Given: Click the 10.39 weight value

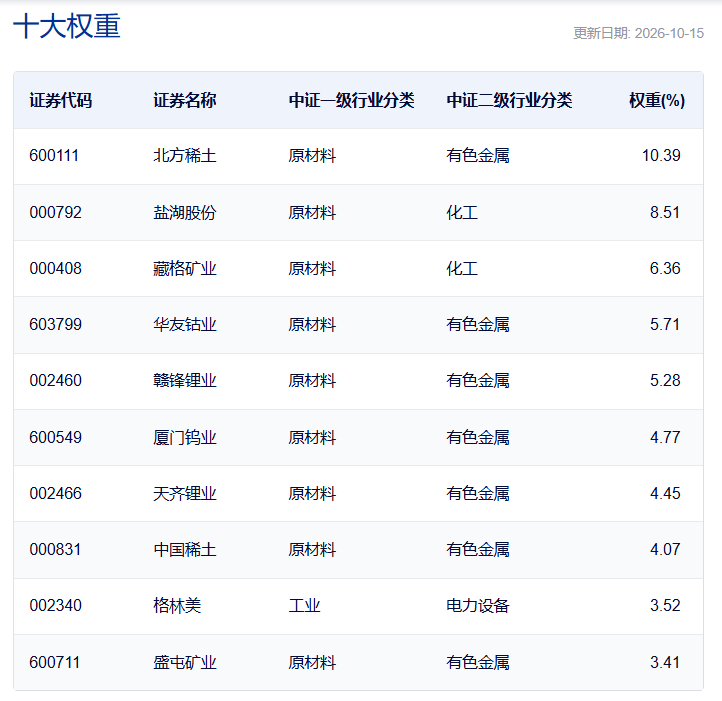Looking at the screenshot, I should click(x=661, y=156).
